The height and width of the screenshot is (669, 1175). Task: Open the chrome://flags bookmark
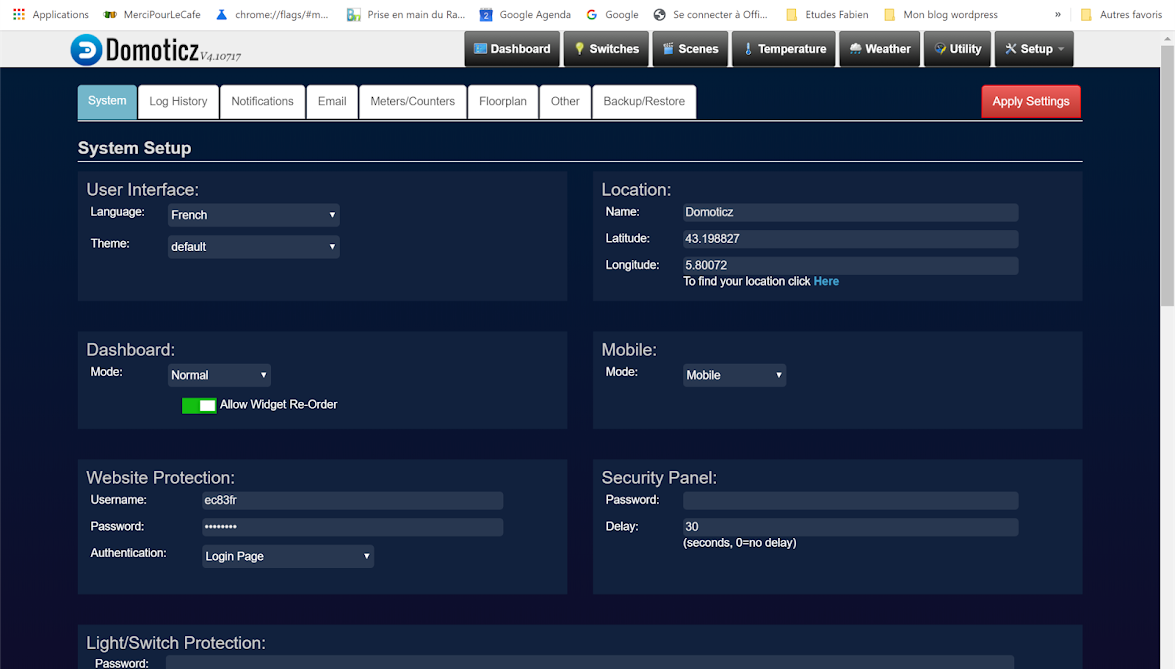pos(272,14)
